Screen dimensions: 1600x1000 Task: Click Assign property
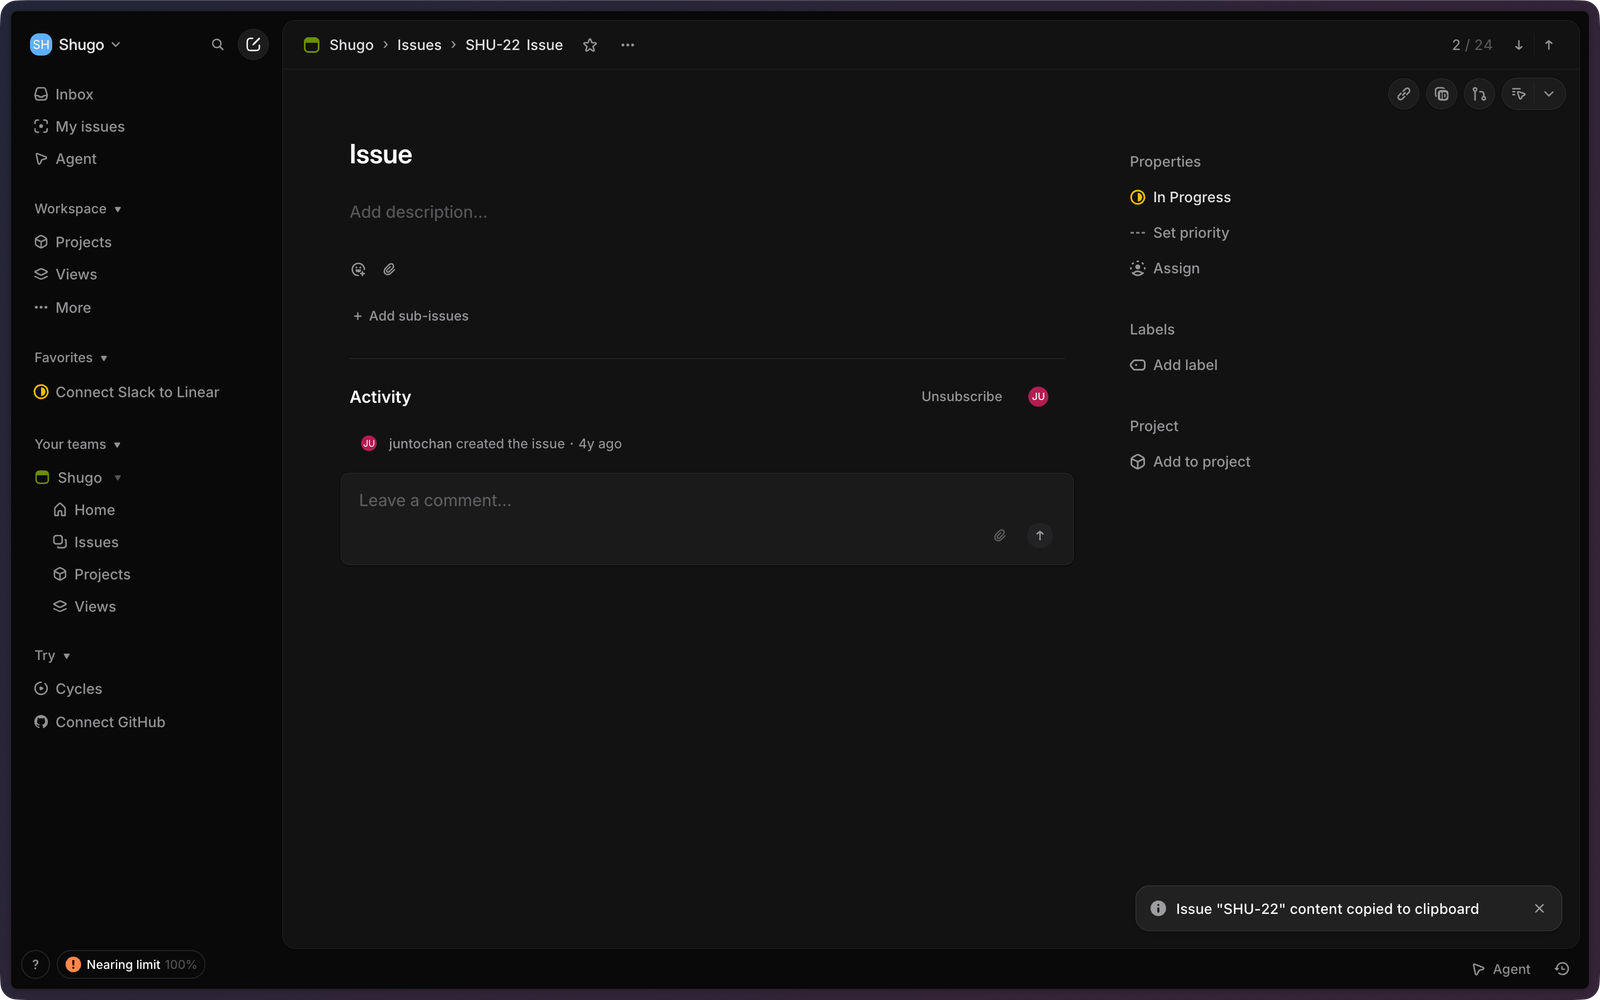pyautogui.click(x=1165, y=269)
